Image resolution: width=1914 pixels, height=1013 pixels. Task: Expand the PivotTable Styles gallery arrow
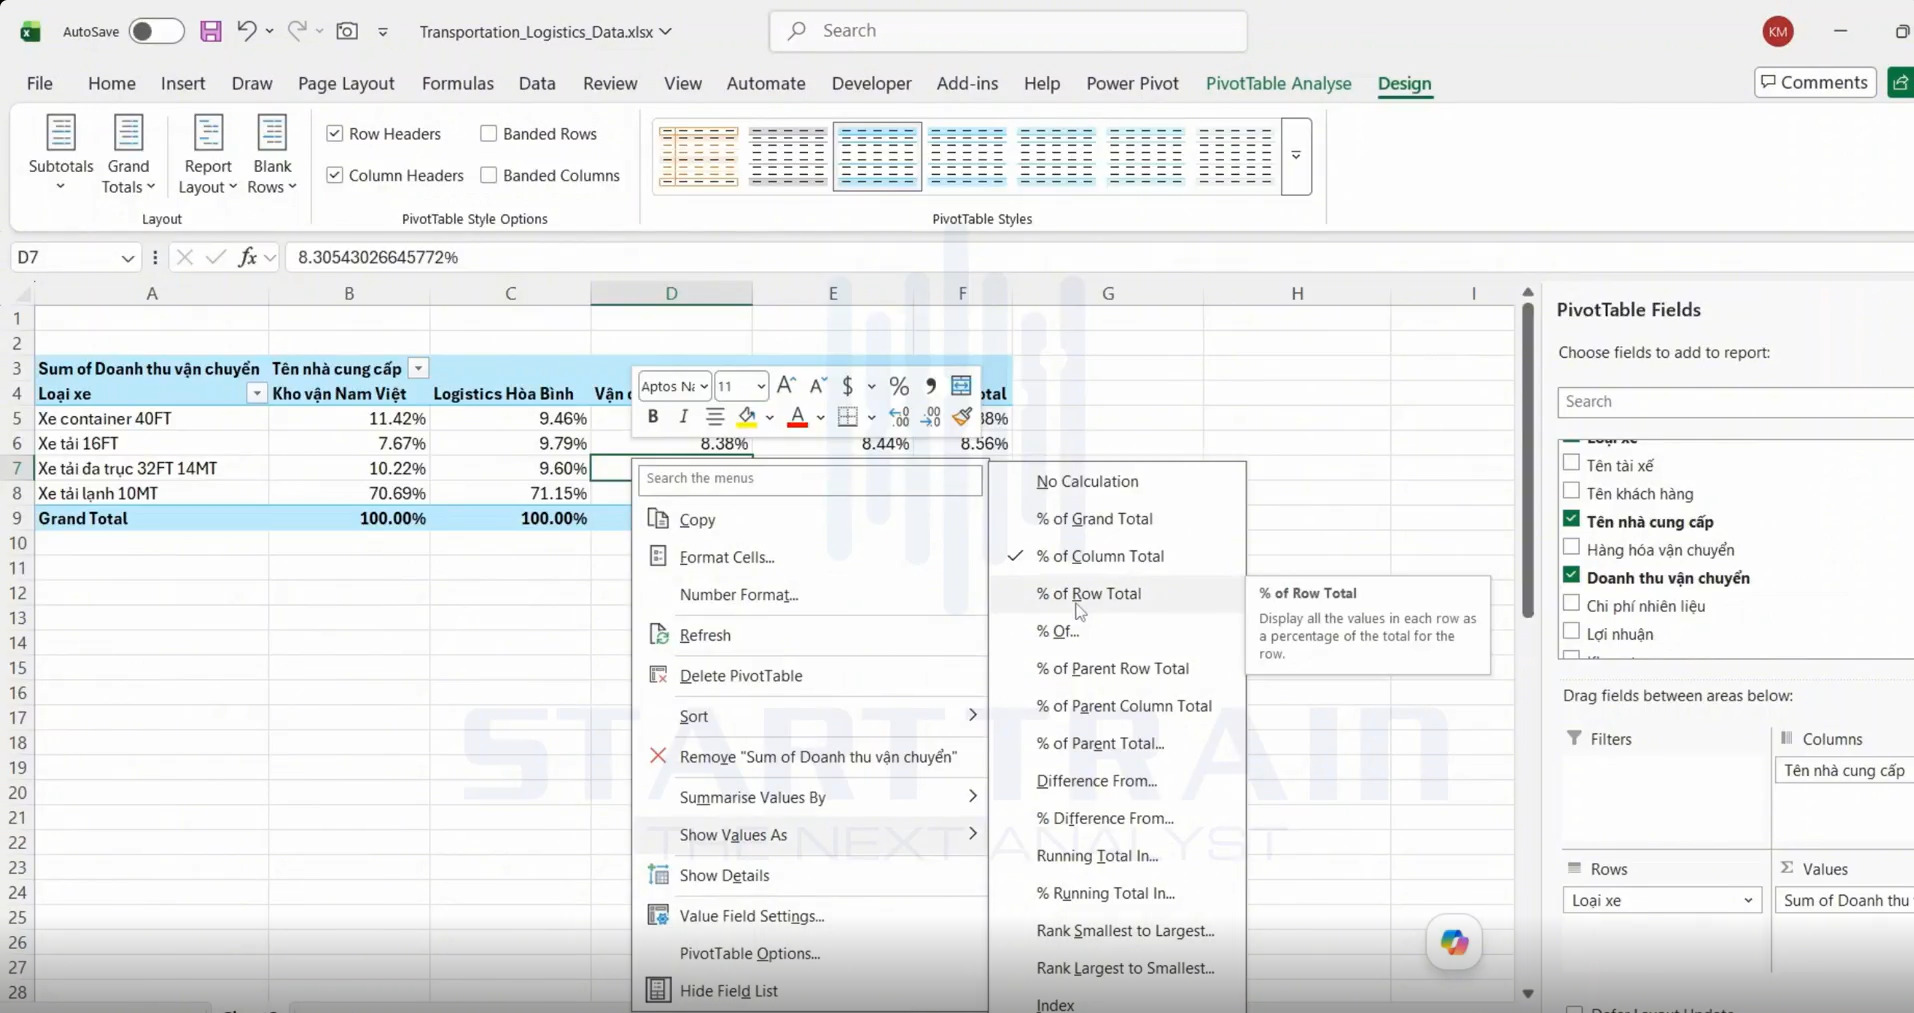[x=1296, y=155]
